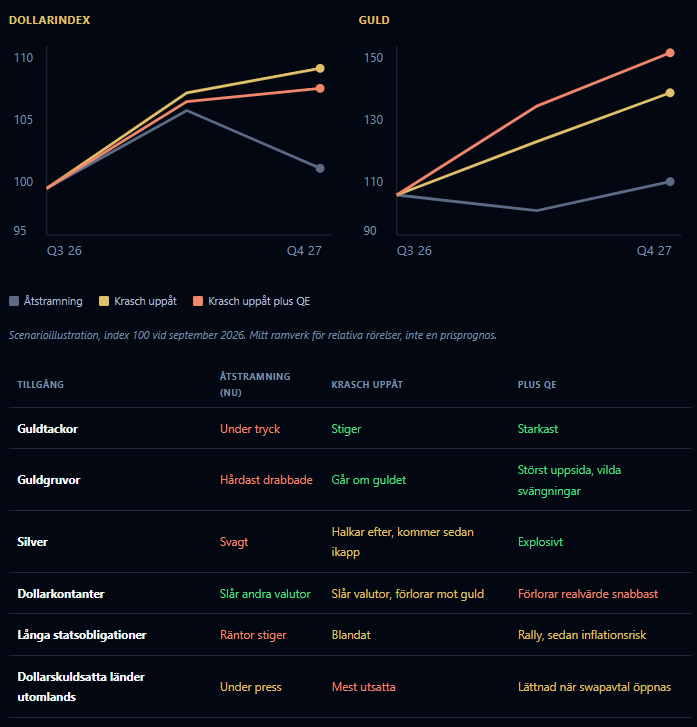The width and height of the screenshot is (697, 727).
Task: Click the Krasch uppåt plus QE legend swatch
Action: (198, 301)
